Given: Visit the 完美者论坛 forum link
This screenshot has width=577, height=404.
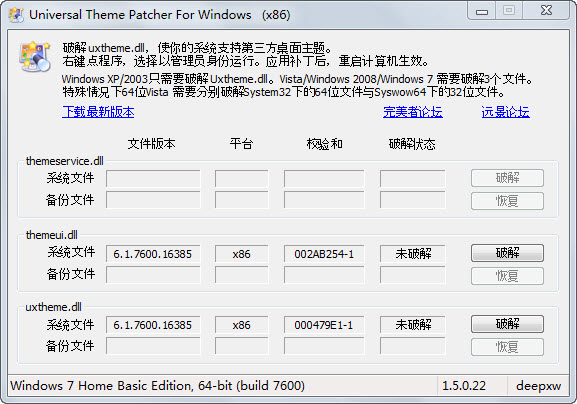Looking at the screenshot, I should 413,112.
